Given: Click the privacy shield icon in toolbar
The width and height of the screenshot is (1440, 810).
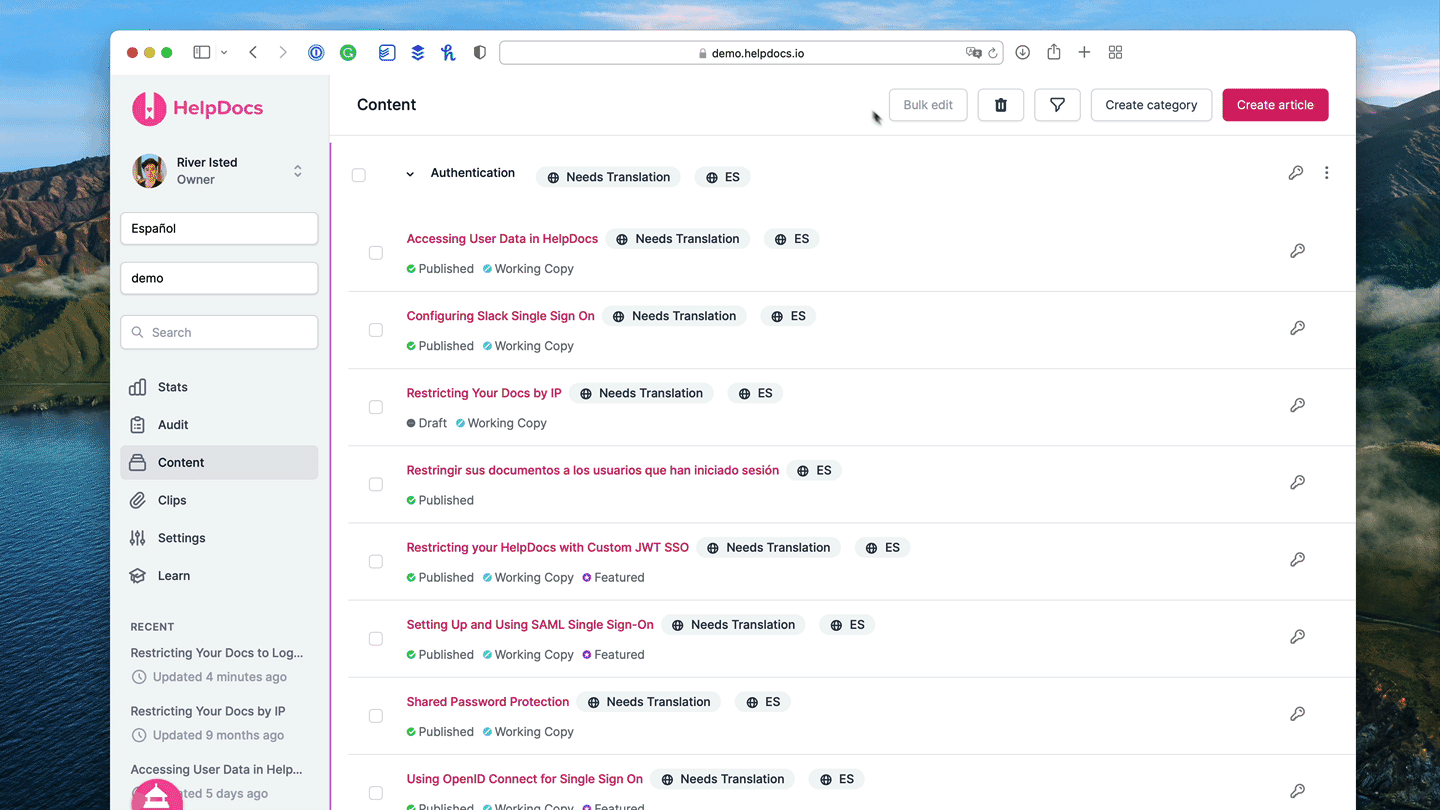Looking at the screenshot, I should 480,53.
